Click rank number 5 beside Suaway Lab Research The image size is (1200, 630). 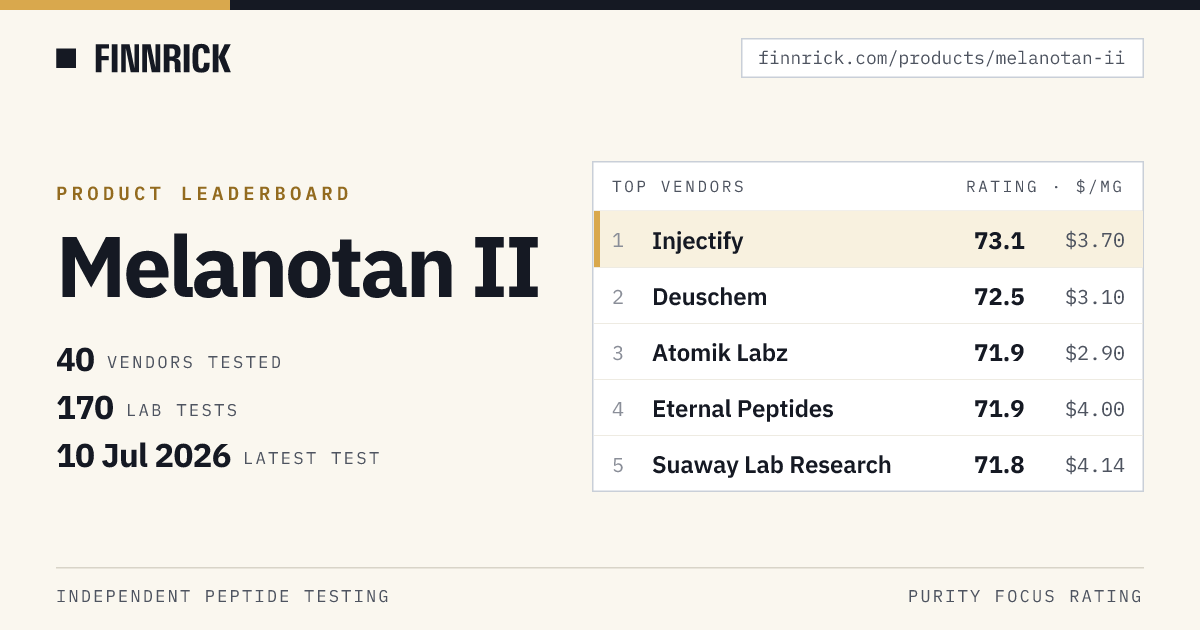tap(618, 465)
